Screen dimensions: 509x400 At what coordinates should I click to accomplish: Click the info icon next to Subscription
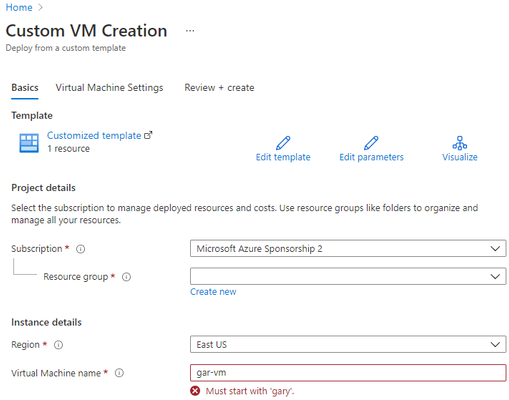point(81,249)
